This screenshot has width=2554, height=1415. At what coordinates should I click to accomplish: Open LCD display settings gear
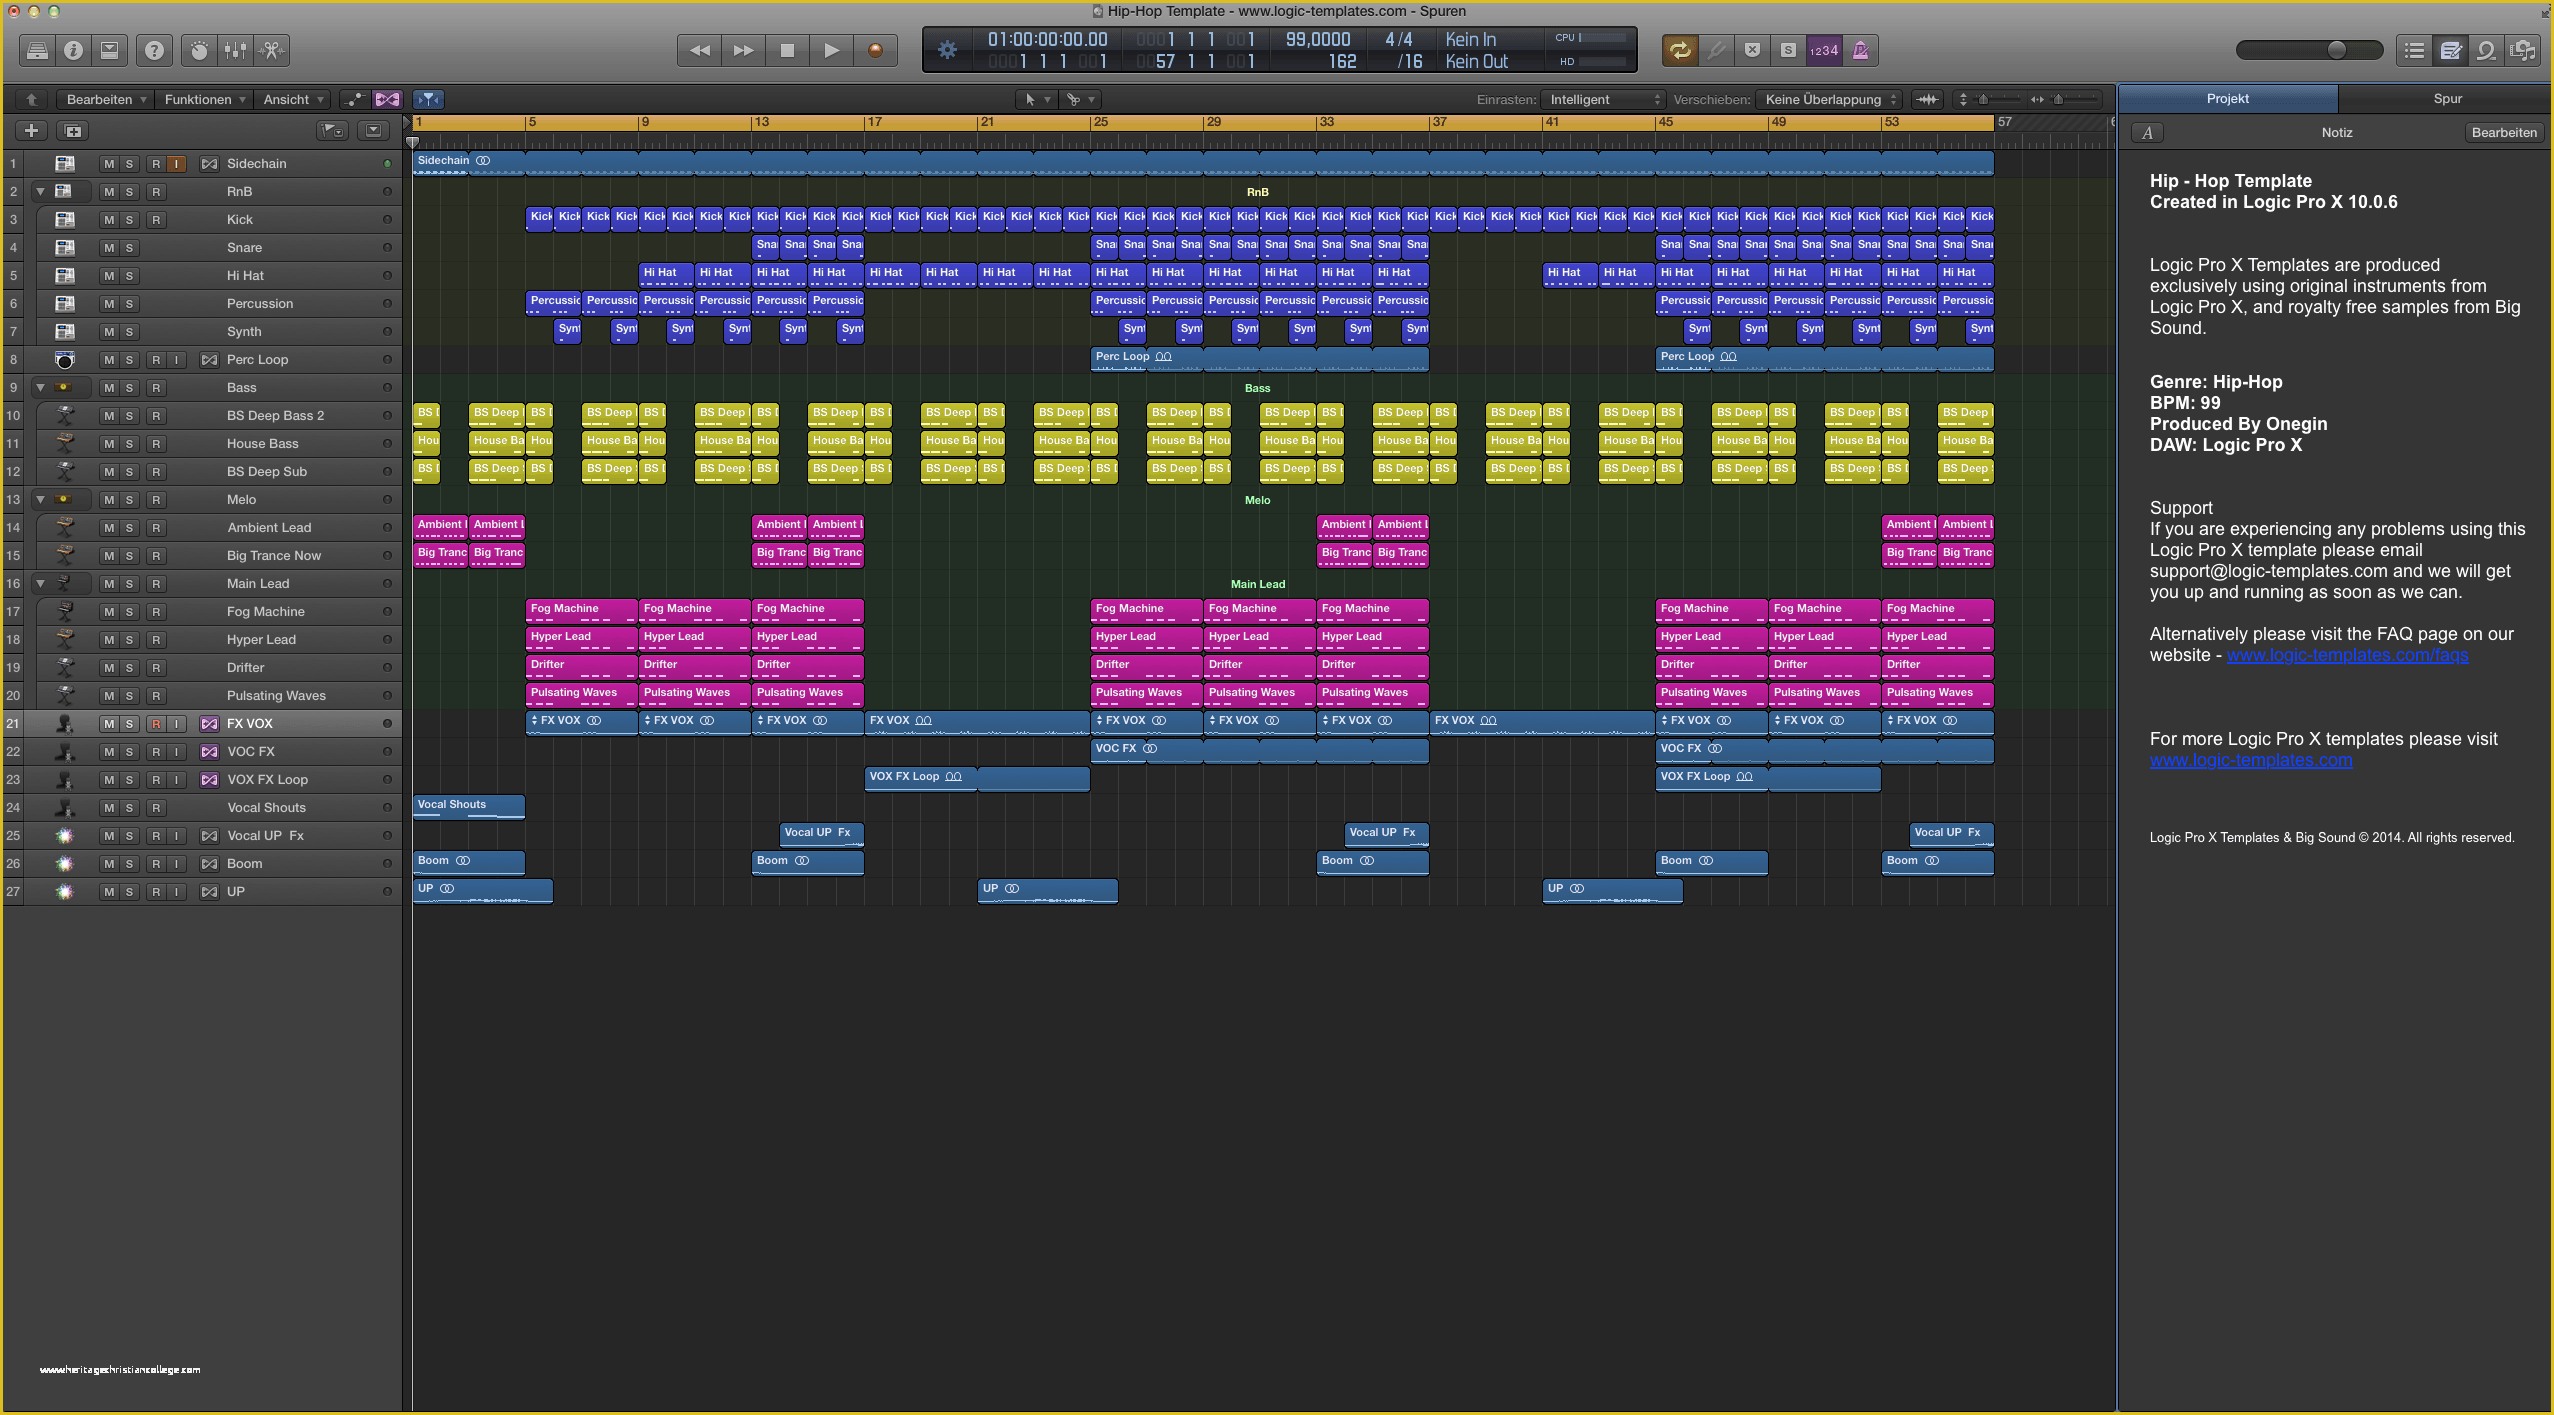[x=947, y=50]
